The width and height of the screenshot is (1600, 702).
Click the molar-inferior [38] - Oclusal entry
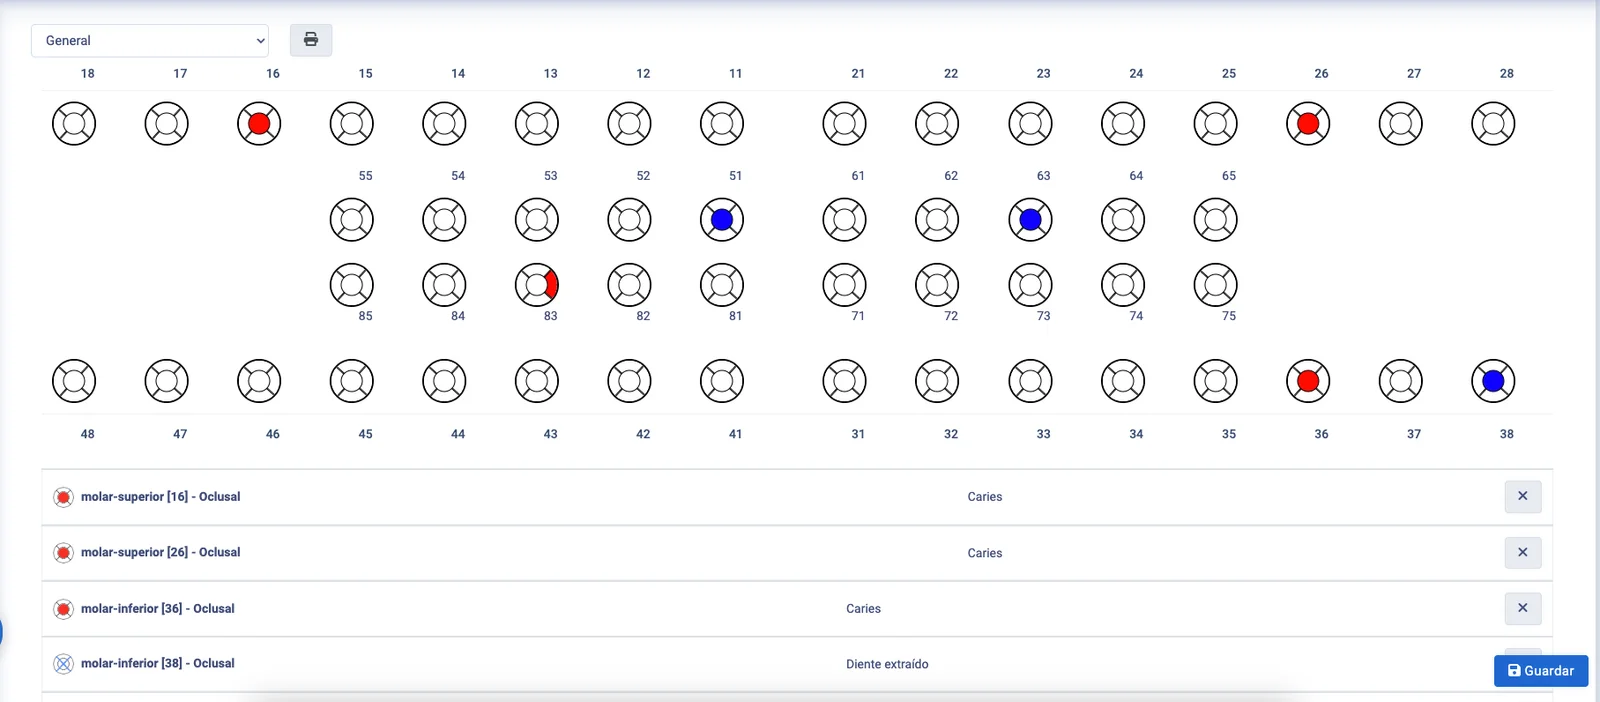[x=158, y=663]
